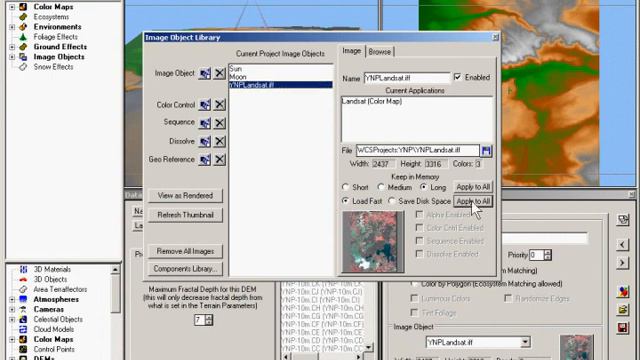Viewport: 640px width, 360px height.
Task: Switch to the Browse tab
Action: coord(380,52)
